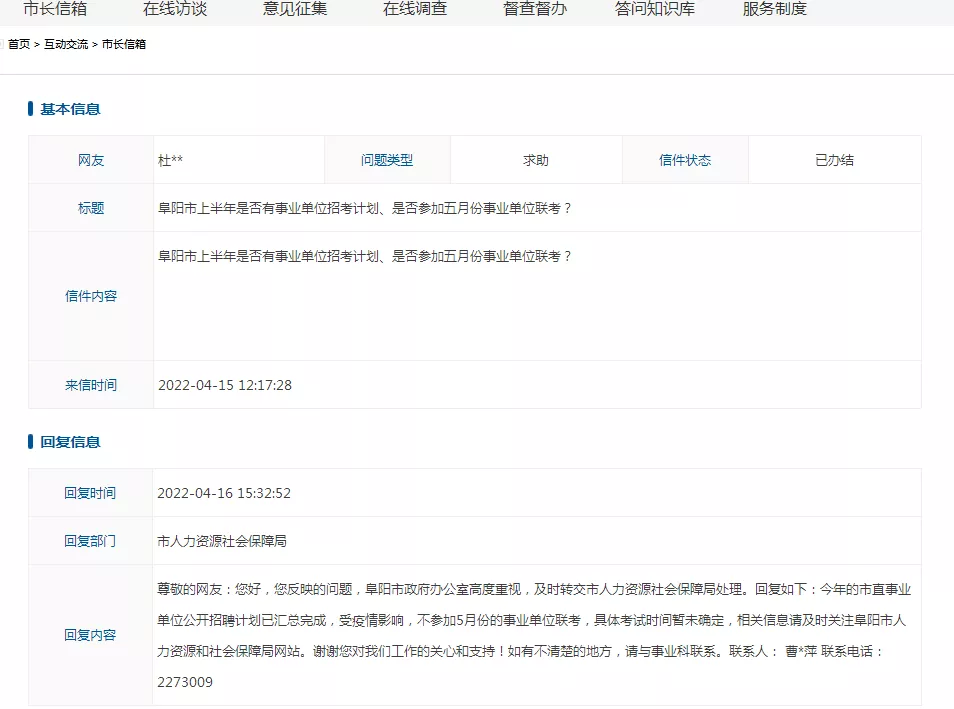Image resolution: width=954 pixels, height=709 pixels.
Task: Click the timestamp 2022-04-15 12:17:28
Action: click(x=225, y=385)
